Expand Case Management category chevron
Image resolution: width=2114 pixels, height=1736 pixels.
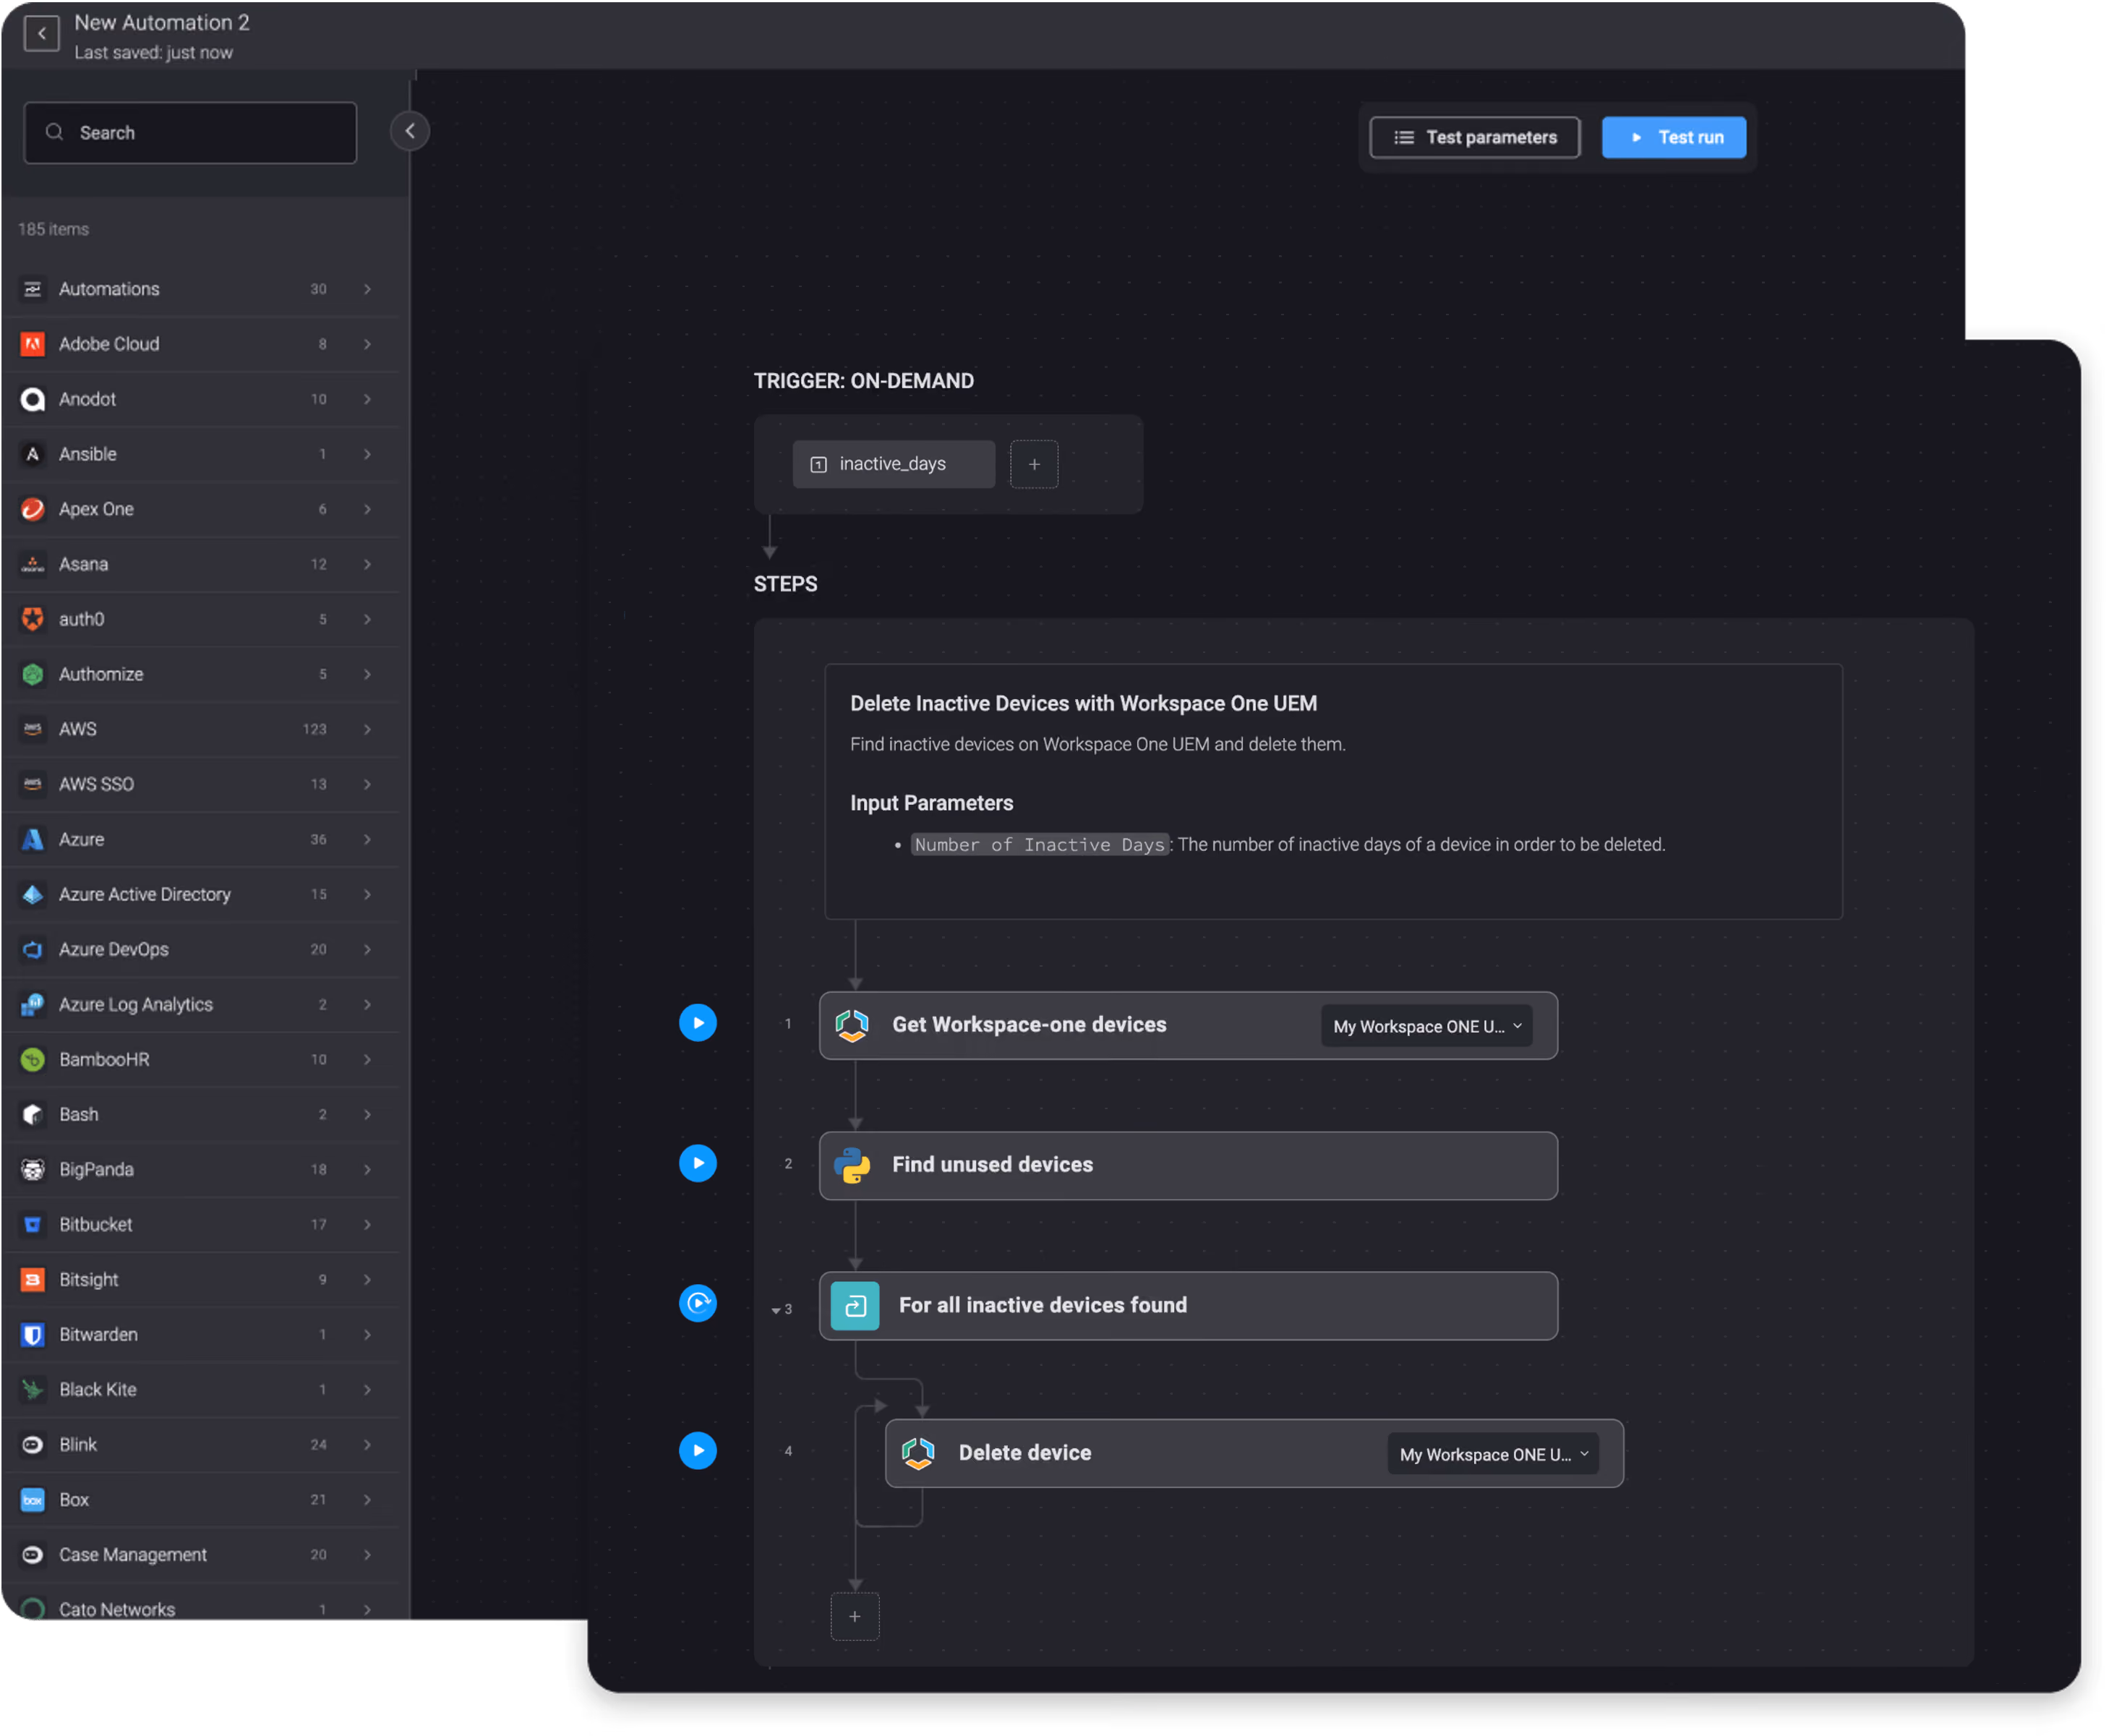[368, 1554]
